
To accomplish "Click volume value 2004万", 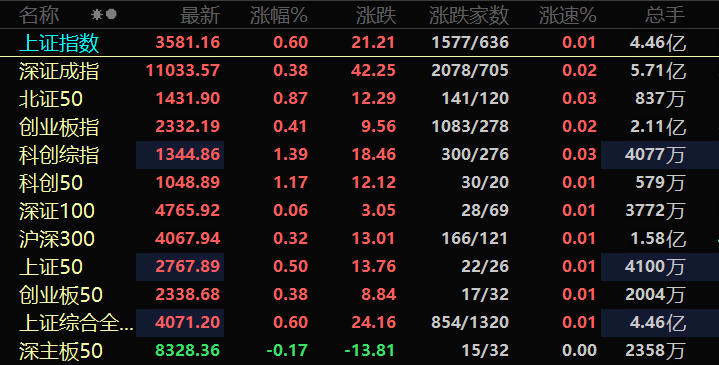I will click(x=655, y=294).
